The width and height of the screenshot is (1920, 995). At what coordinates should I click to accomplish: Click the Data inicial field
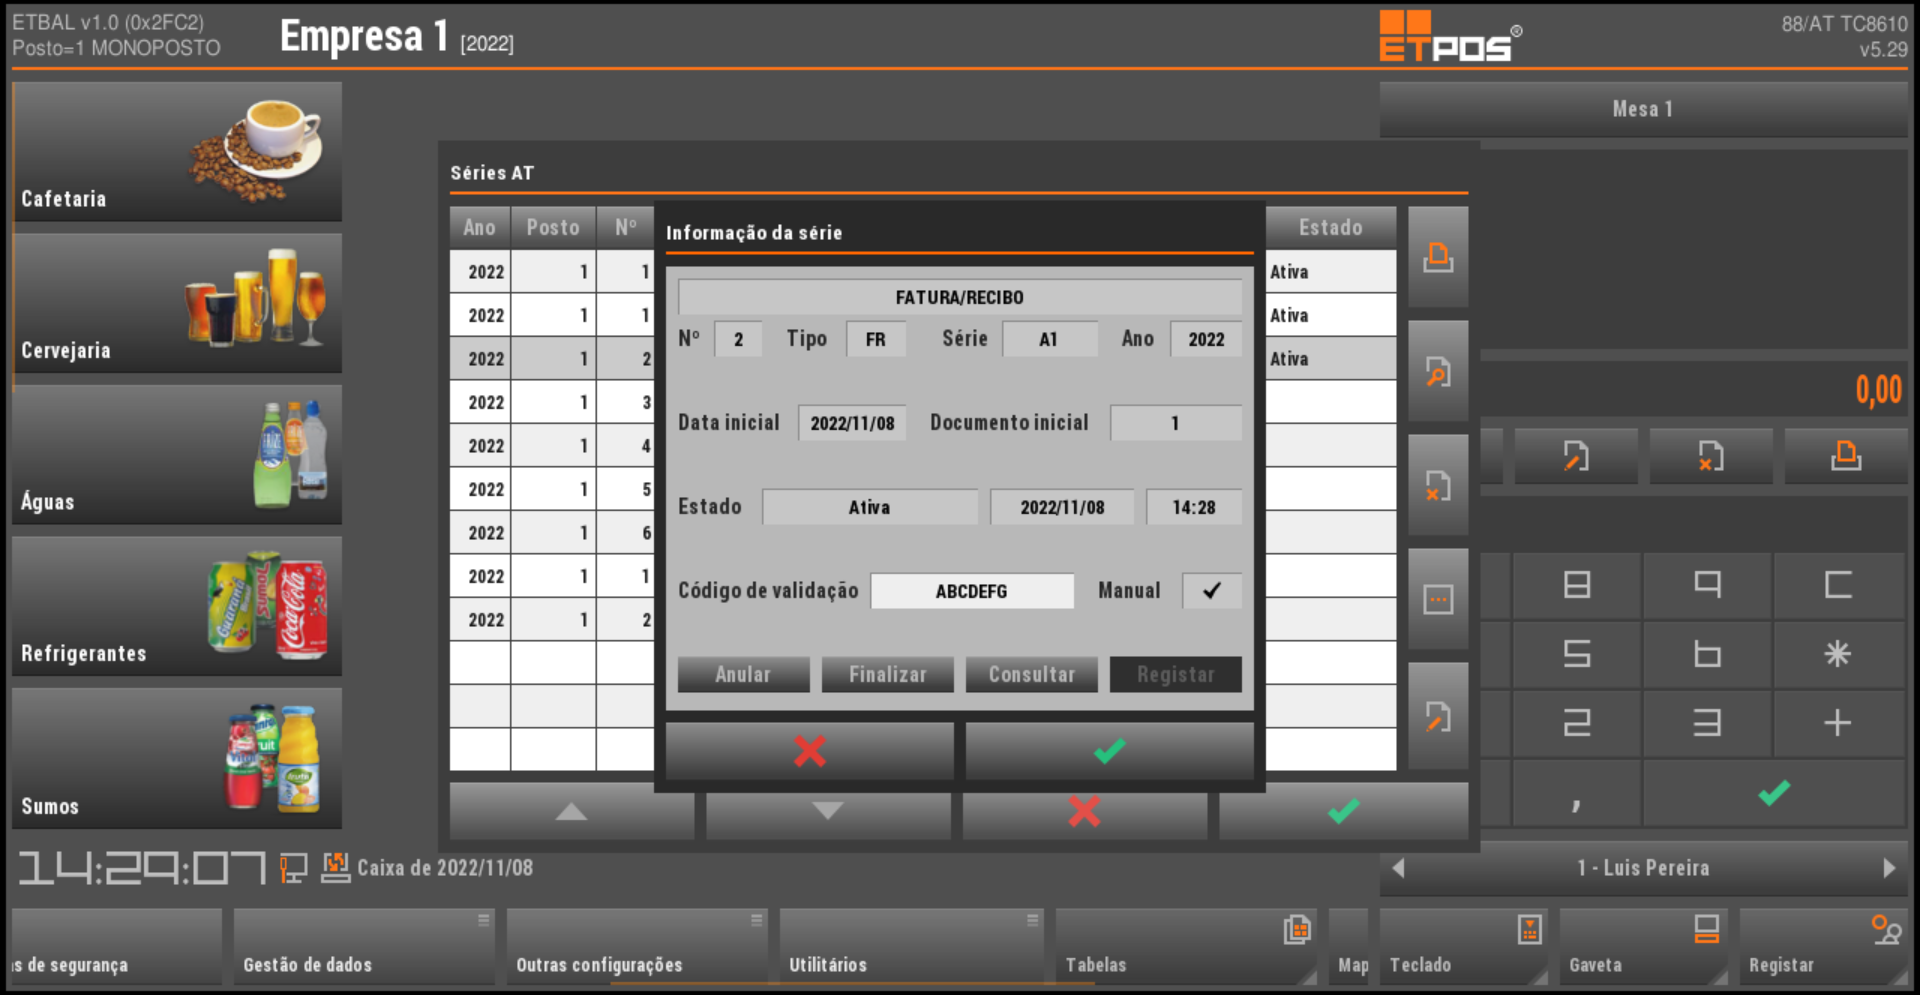852,423
